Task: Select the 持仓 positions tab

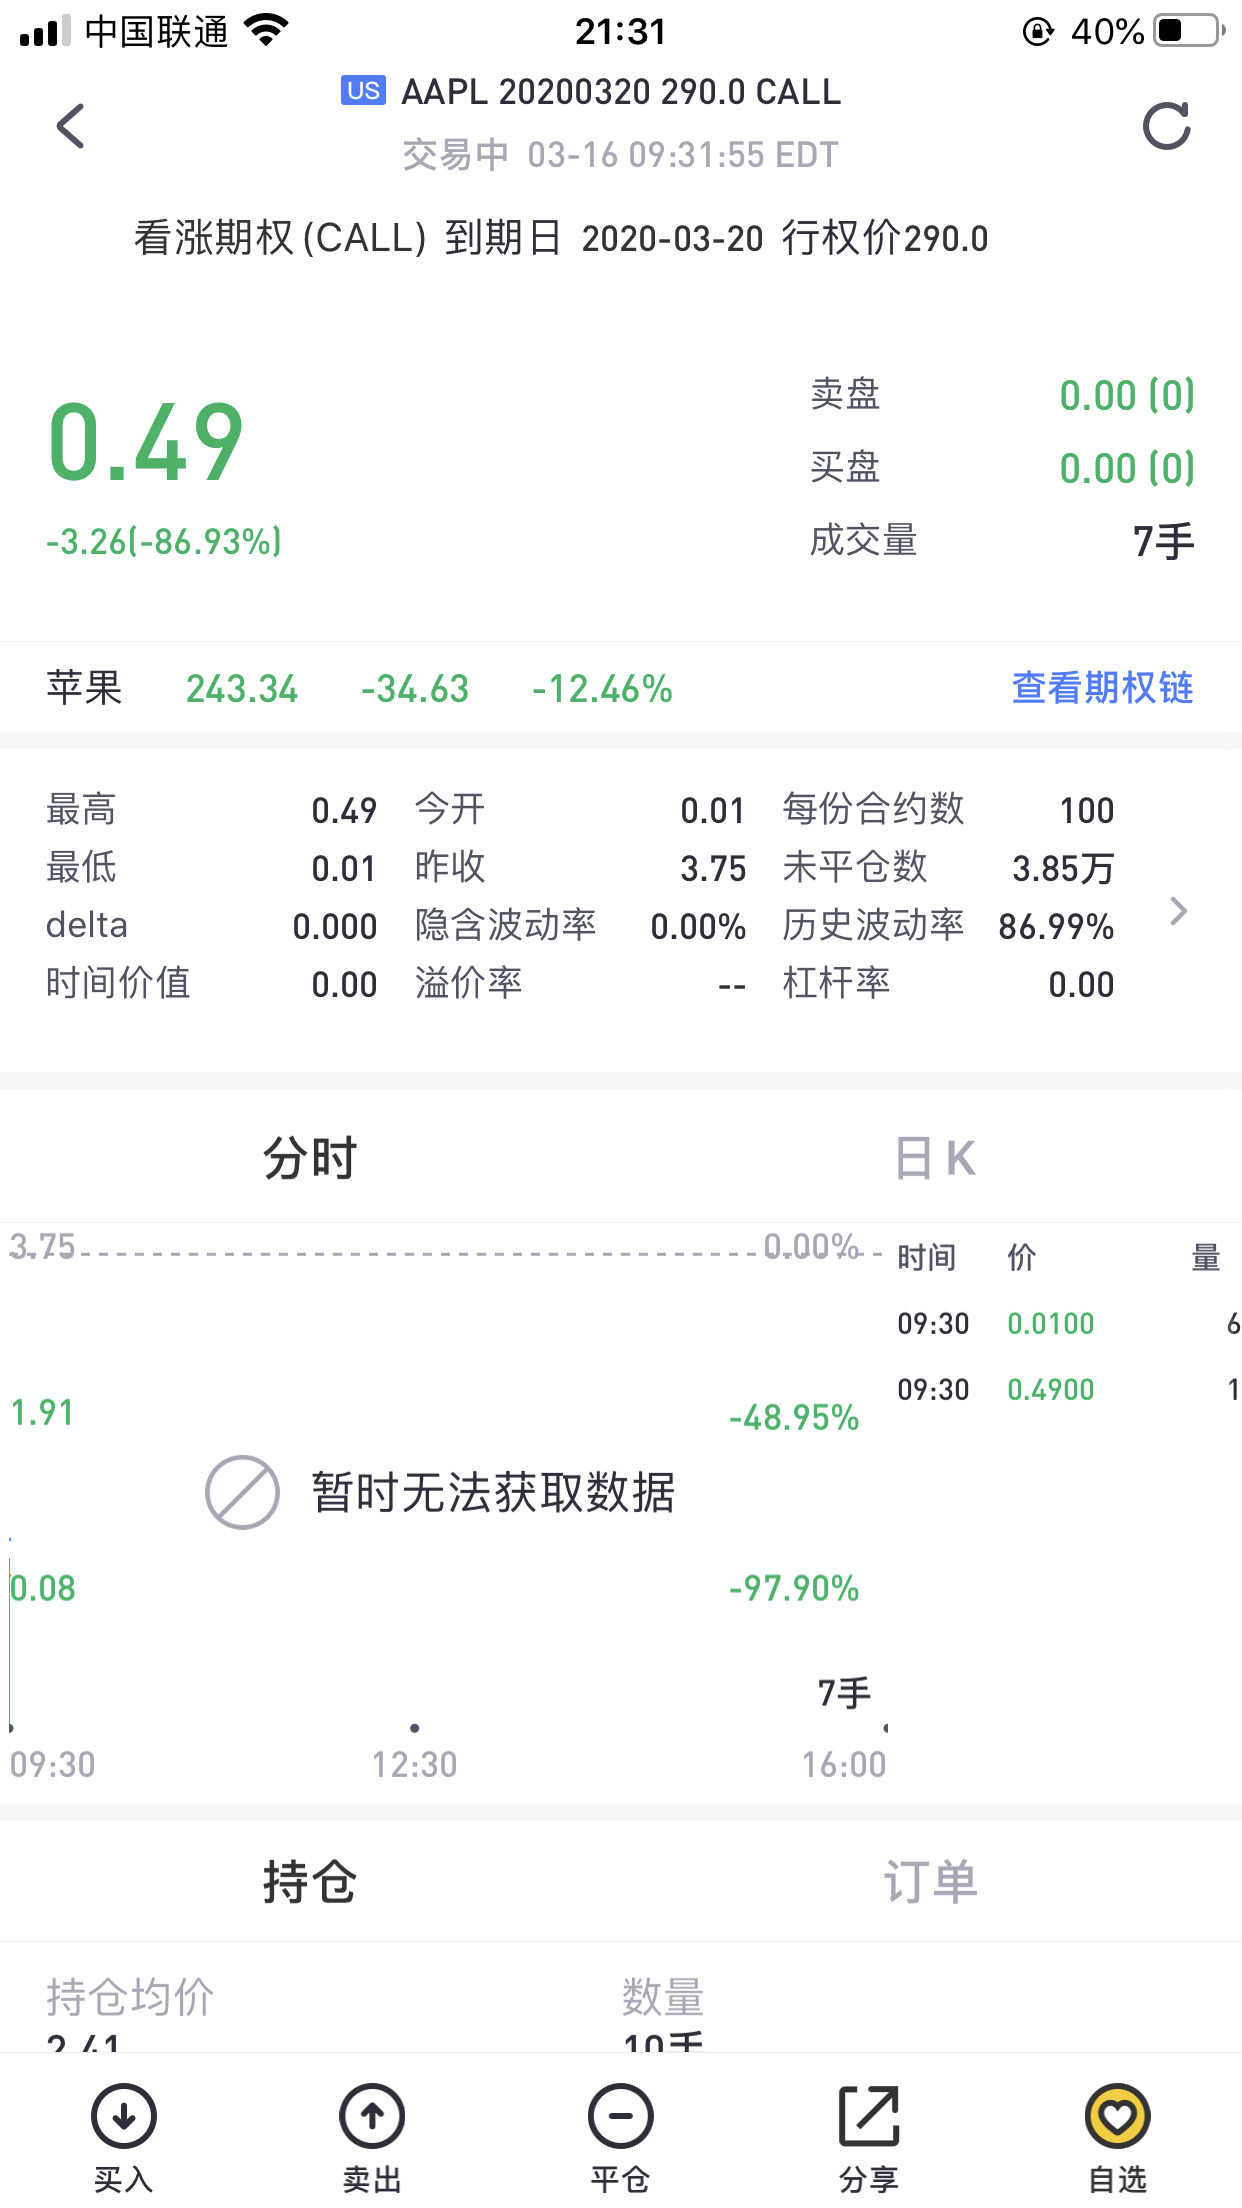Action: 310,1881
